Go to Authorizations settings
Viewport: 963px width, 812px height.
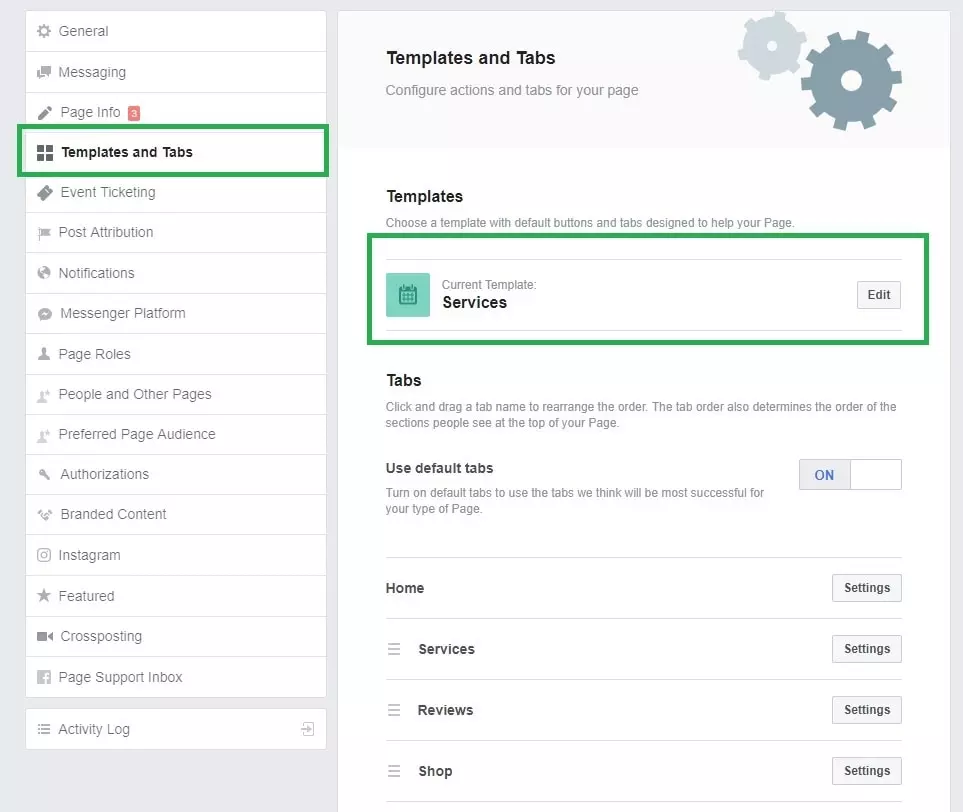pos(176,474)
